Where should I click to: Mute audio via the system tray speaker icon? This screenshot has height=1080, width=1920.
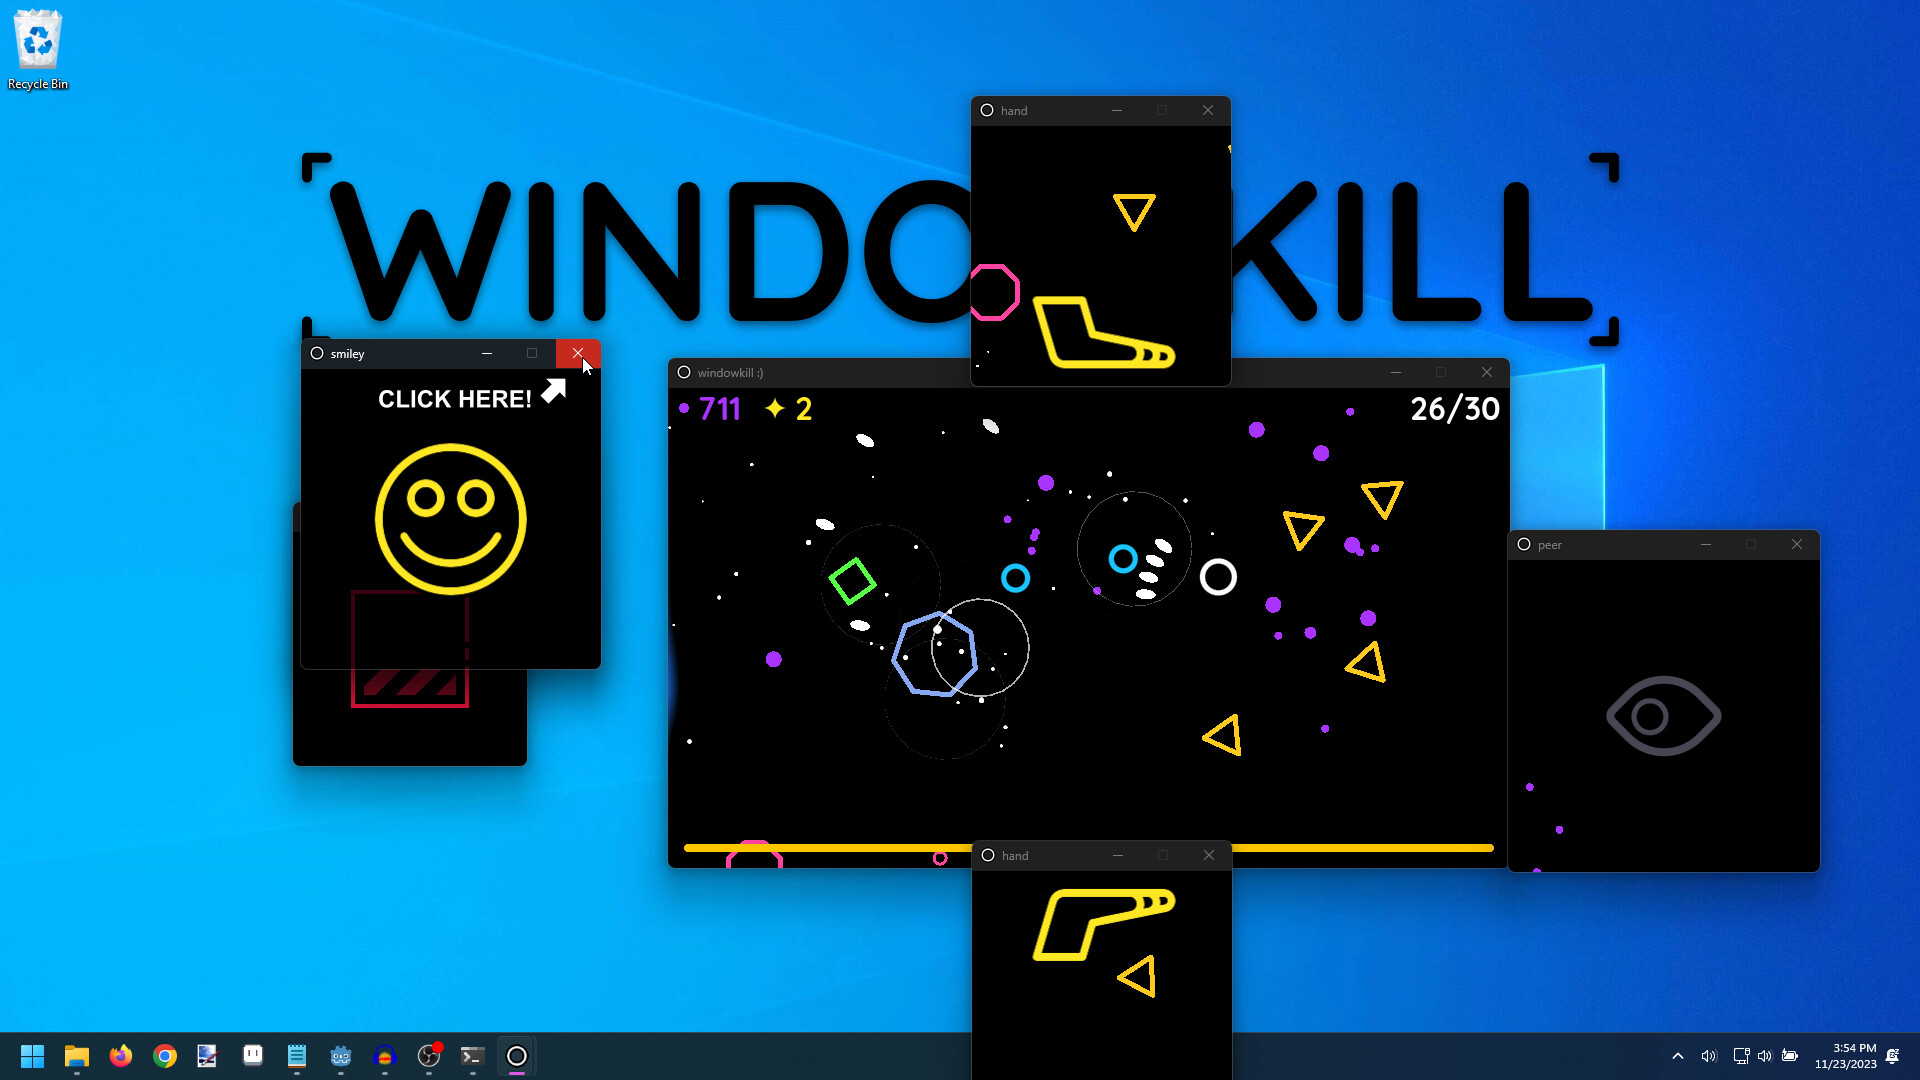[x=1709, y=1056]
